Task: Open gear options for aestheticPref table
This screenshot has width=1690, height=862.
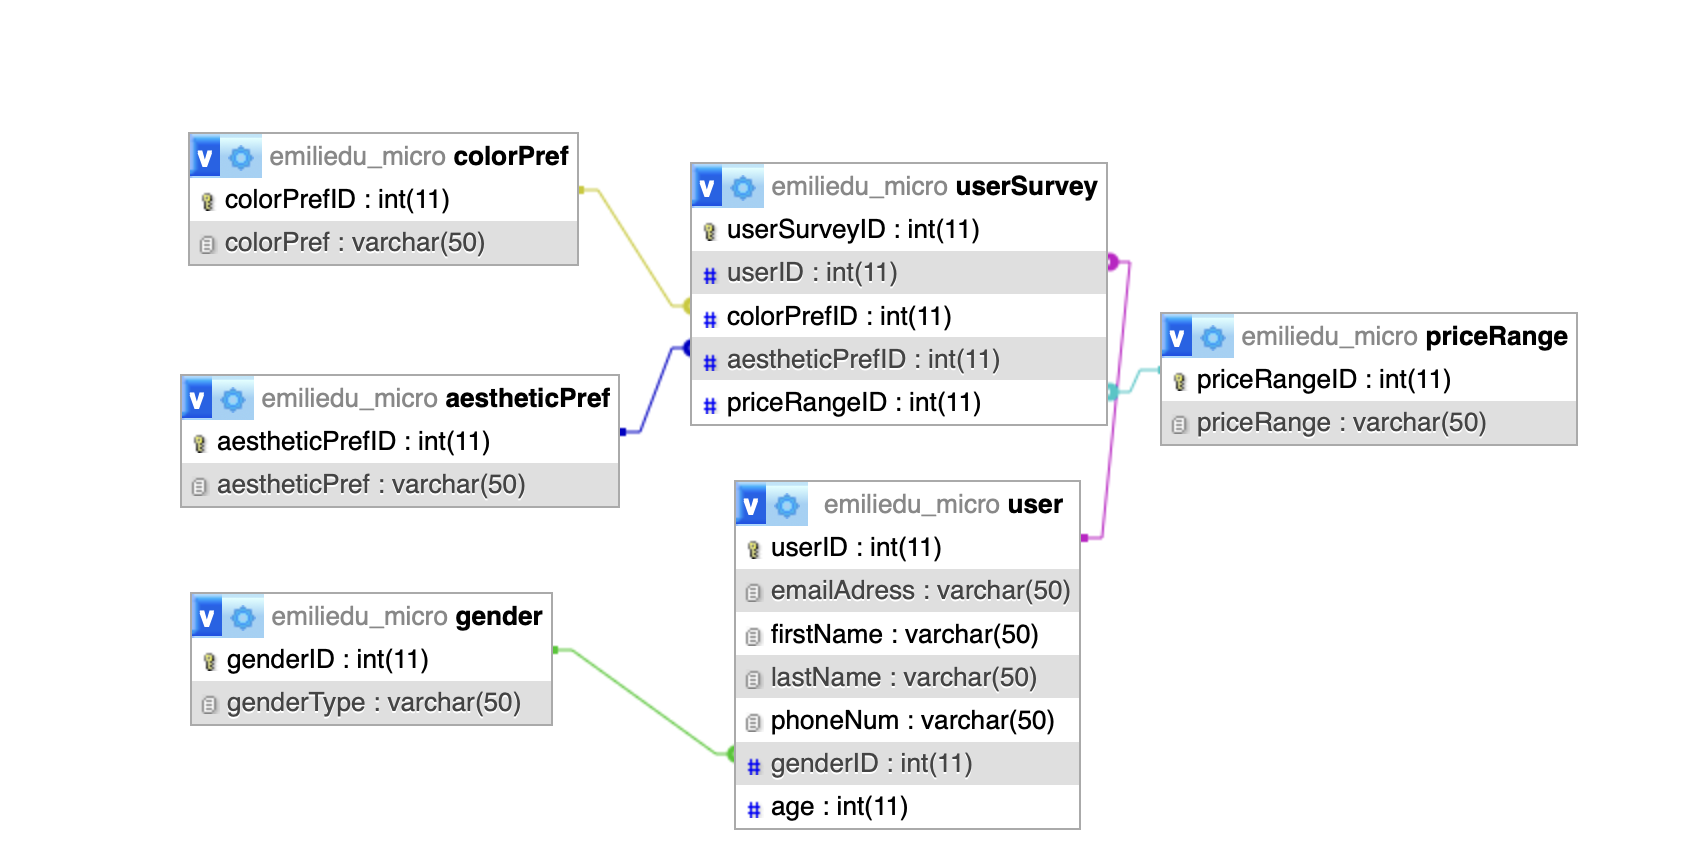Action: (x=233, y=400)
